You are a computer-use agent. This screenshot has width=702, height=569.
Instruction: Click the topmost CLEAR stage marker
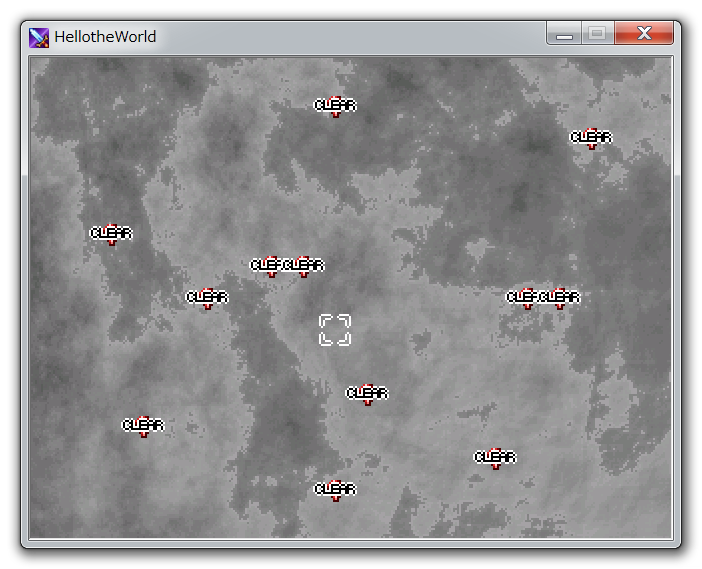pyautogui.click(x=335, y=106)
